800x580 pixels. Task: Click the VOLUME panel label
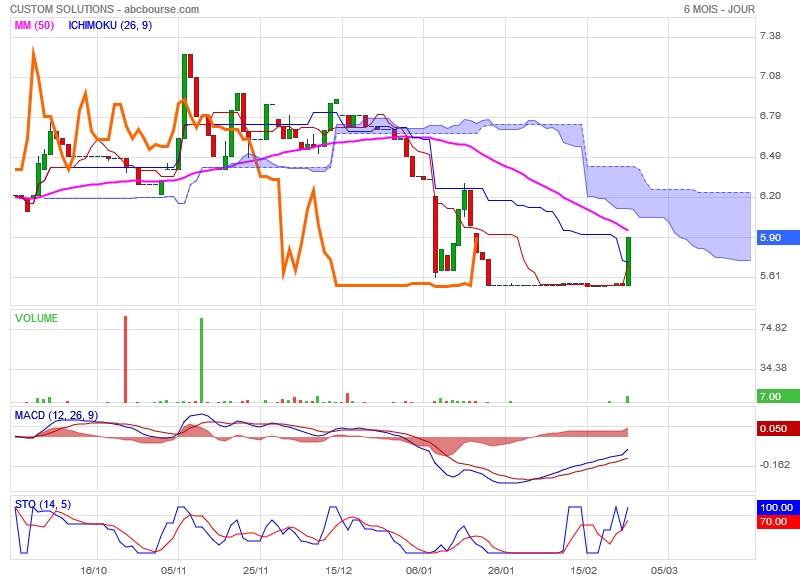[36, 318]
